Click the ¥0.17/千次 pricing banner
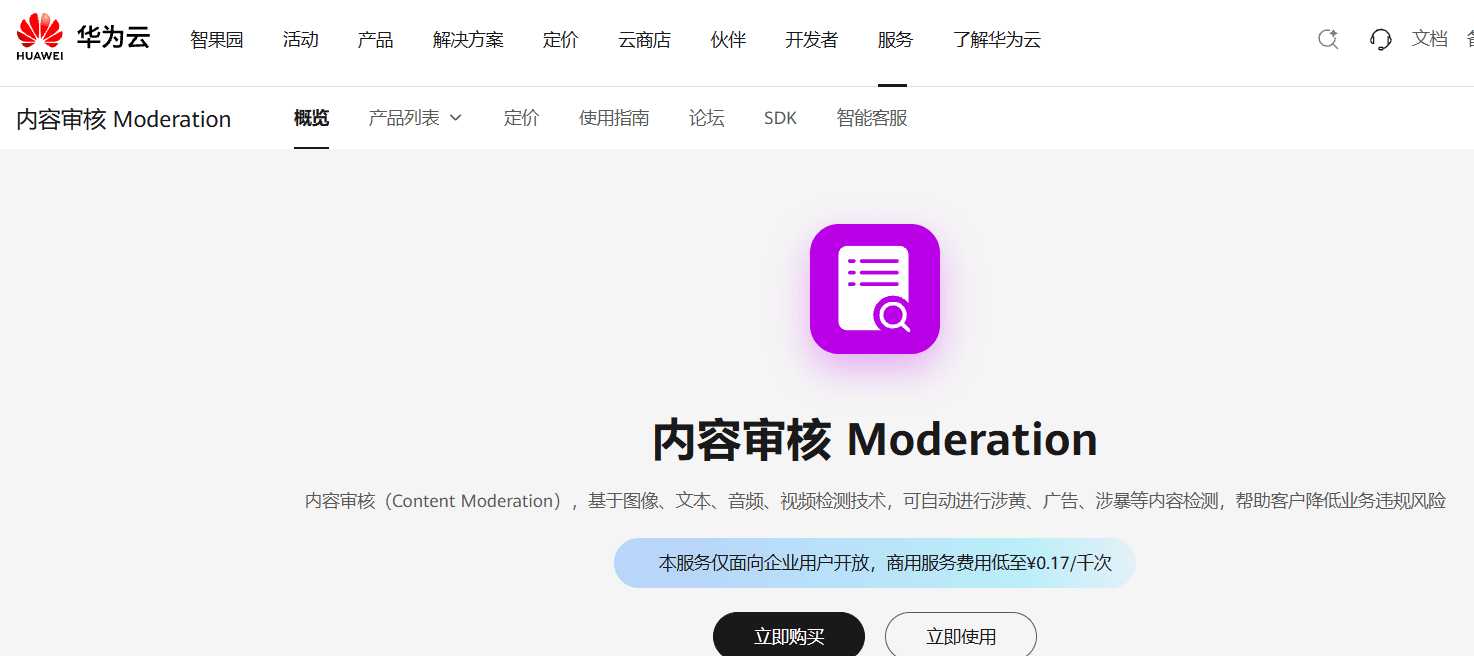1474x656 pixels. 875,563
